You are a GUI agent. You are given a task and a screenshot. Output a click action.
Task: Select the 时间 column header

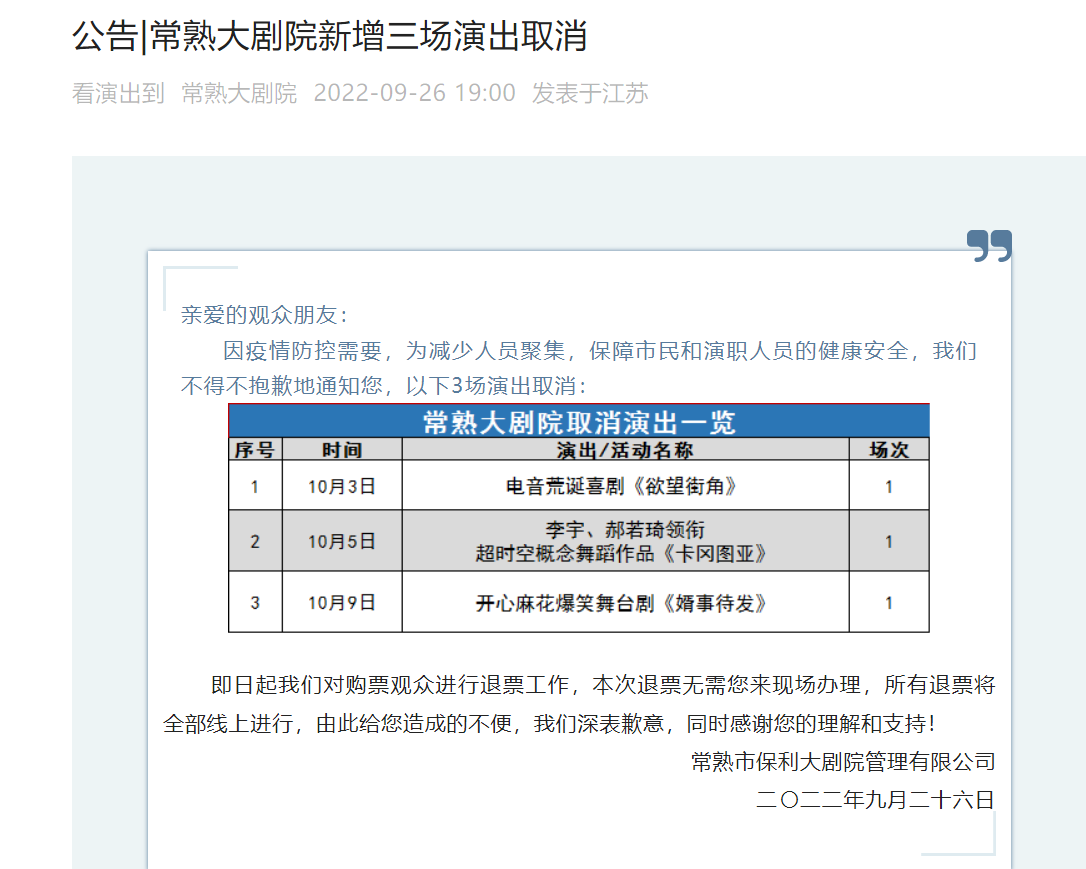coord(341,450)
